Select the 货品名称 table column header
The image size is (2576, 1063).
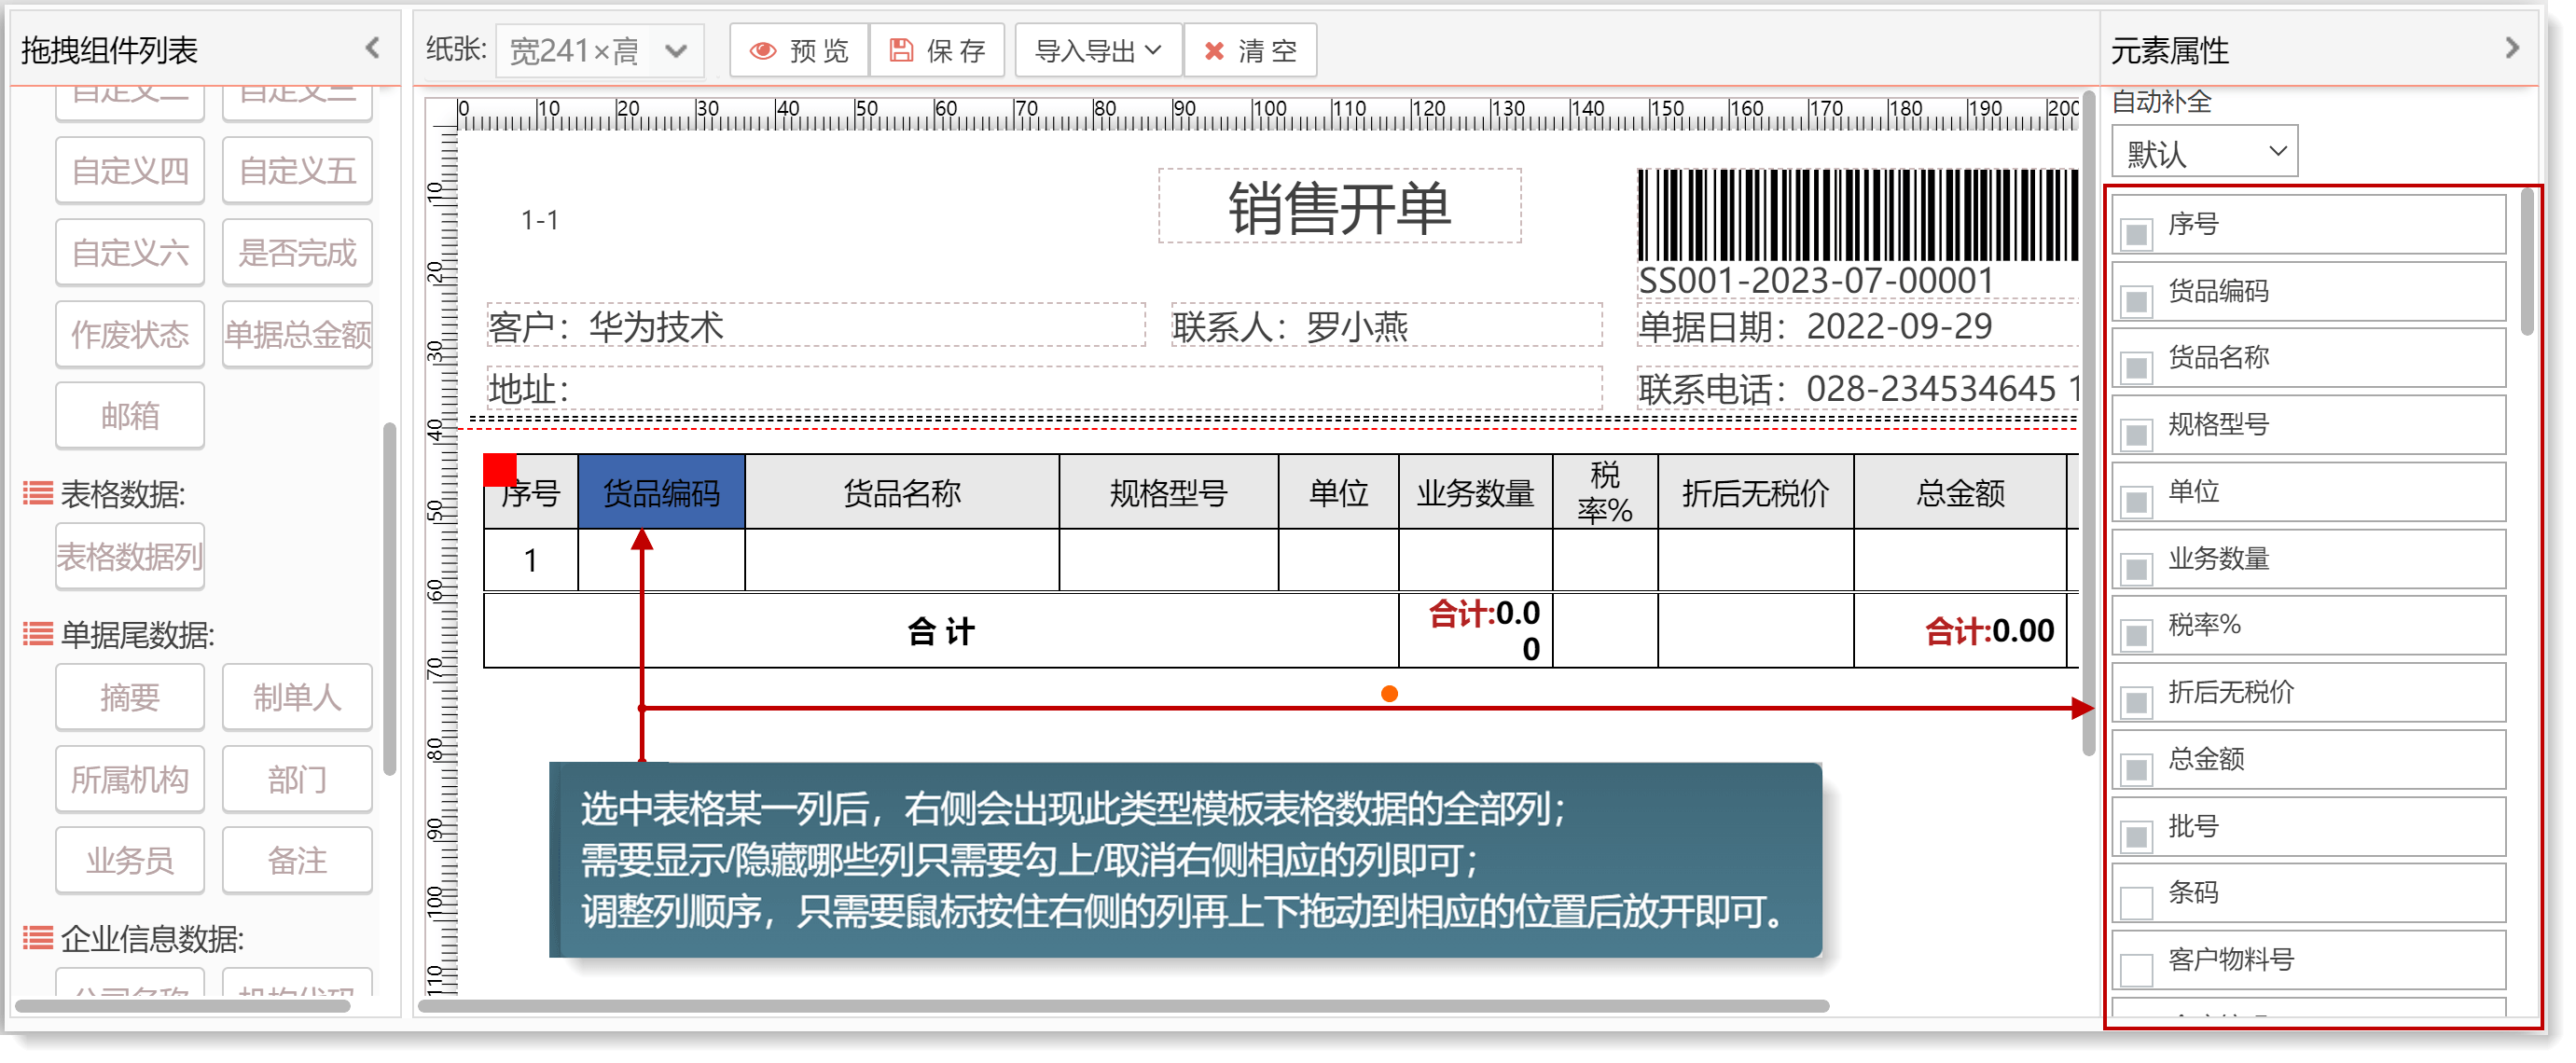point(901,492)
